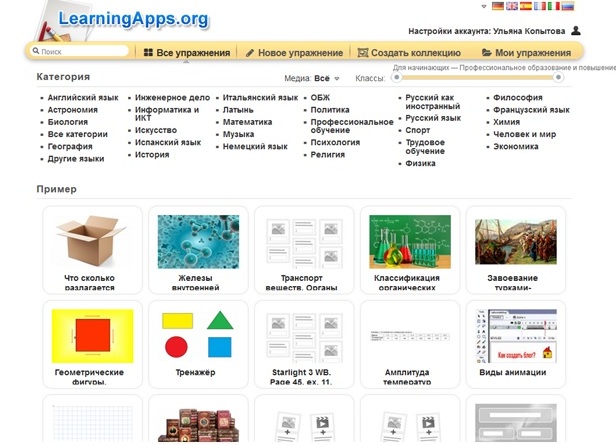This screenshot has width=616, height=445.
Task: Click the LearningApps.org logo
Action: [133, 19]
